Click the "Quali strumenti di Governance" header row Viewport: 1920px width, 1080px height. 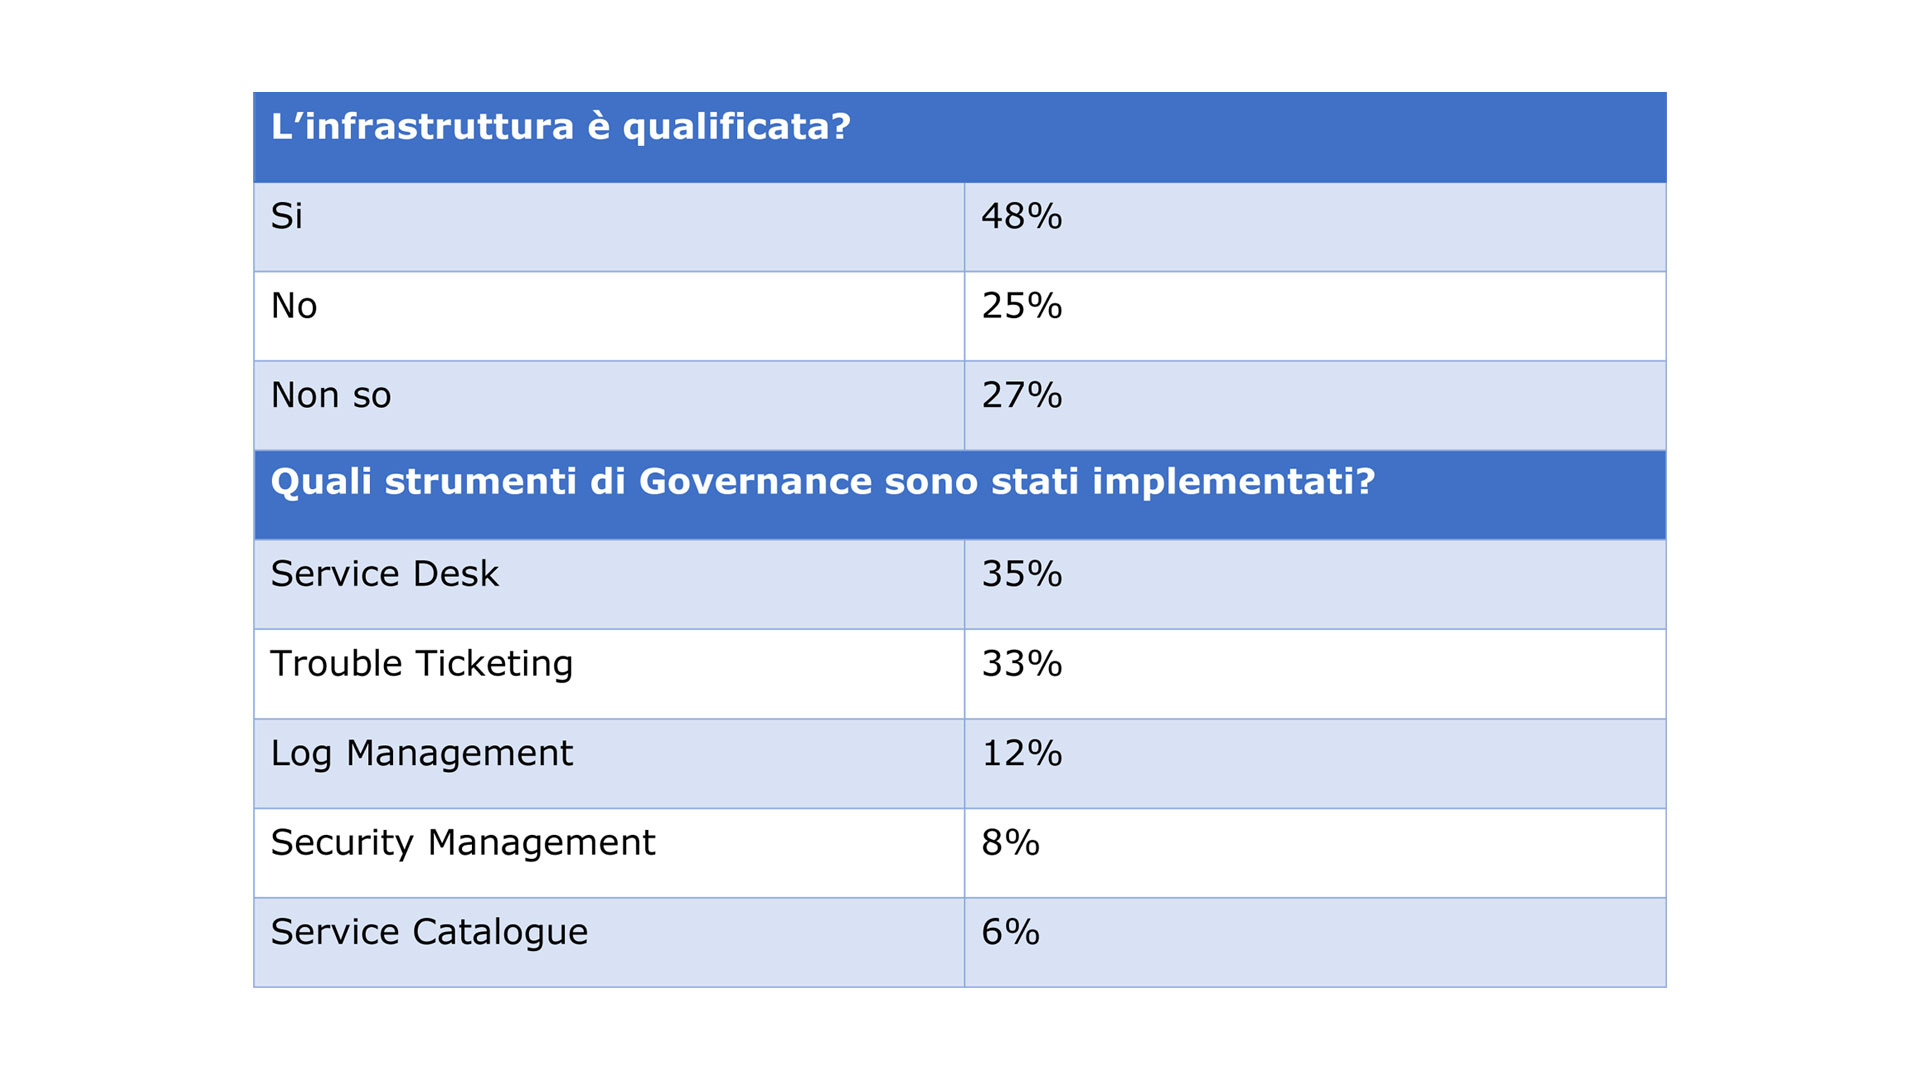tap(960, 495)
